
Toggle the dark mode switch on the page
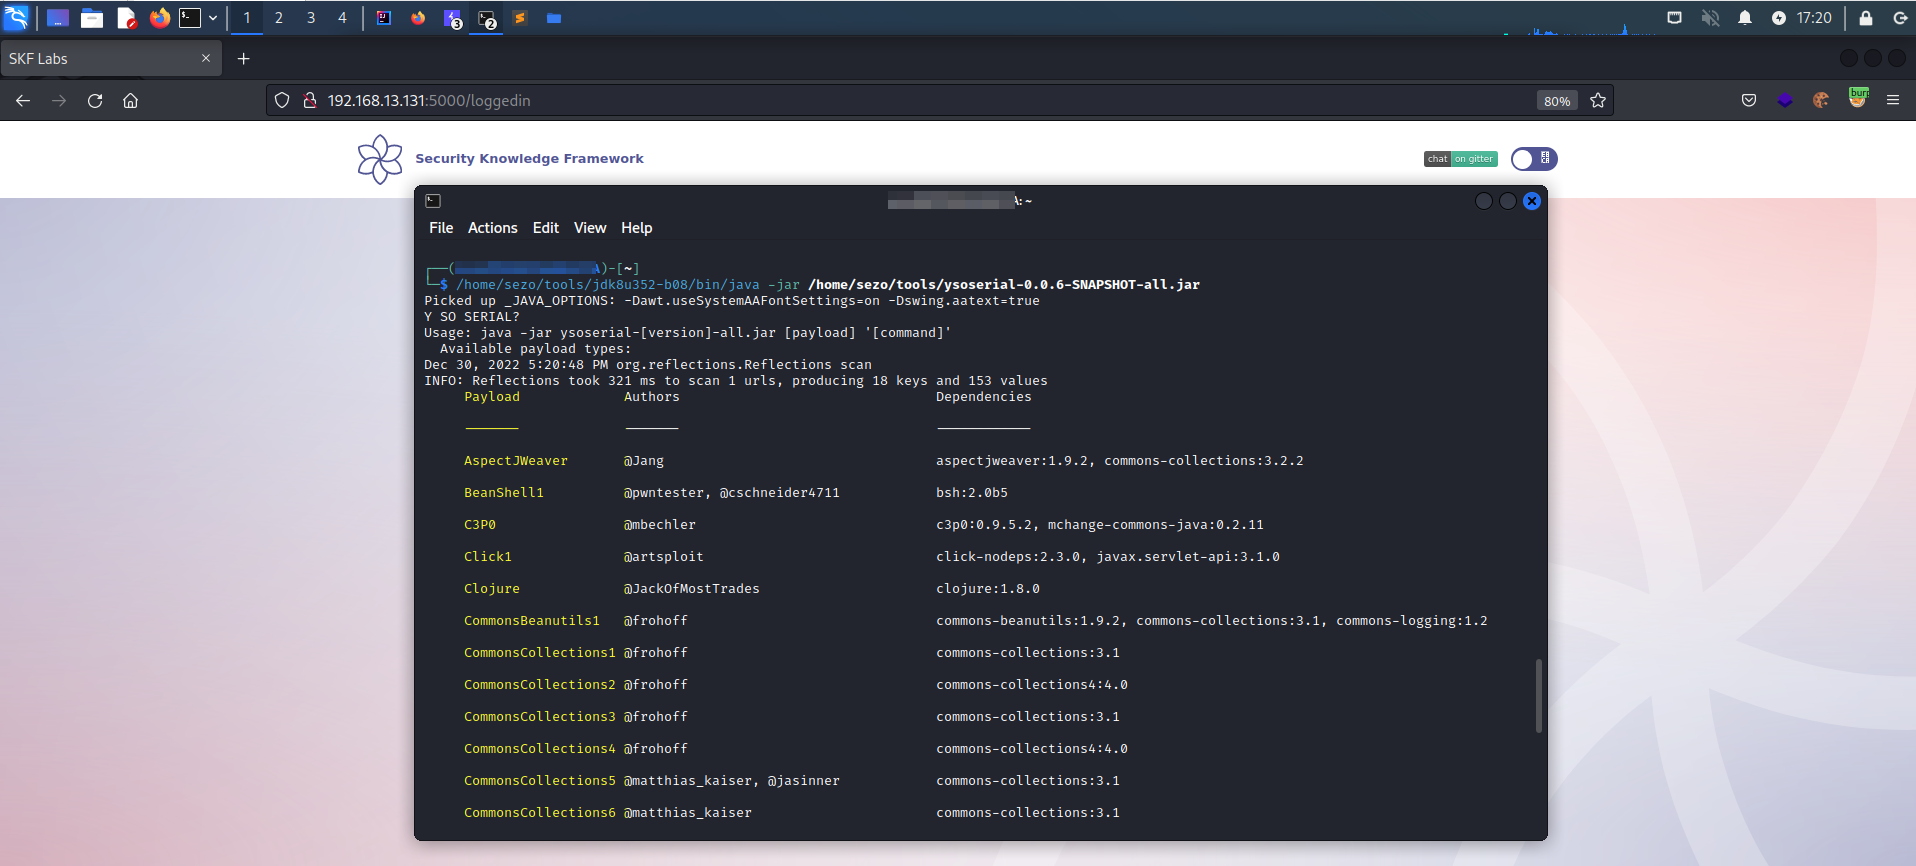coord(1534,159)
